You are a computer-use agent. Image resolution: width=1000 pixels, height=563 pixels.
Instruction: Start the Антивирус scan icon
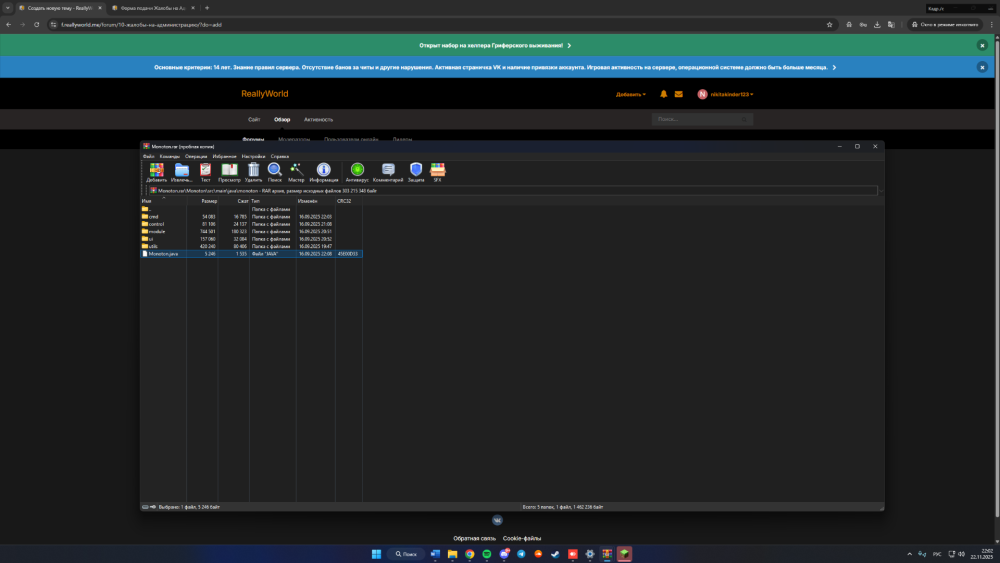pos(357,172)
